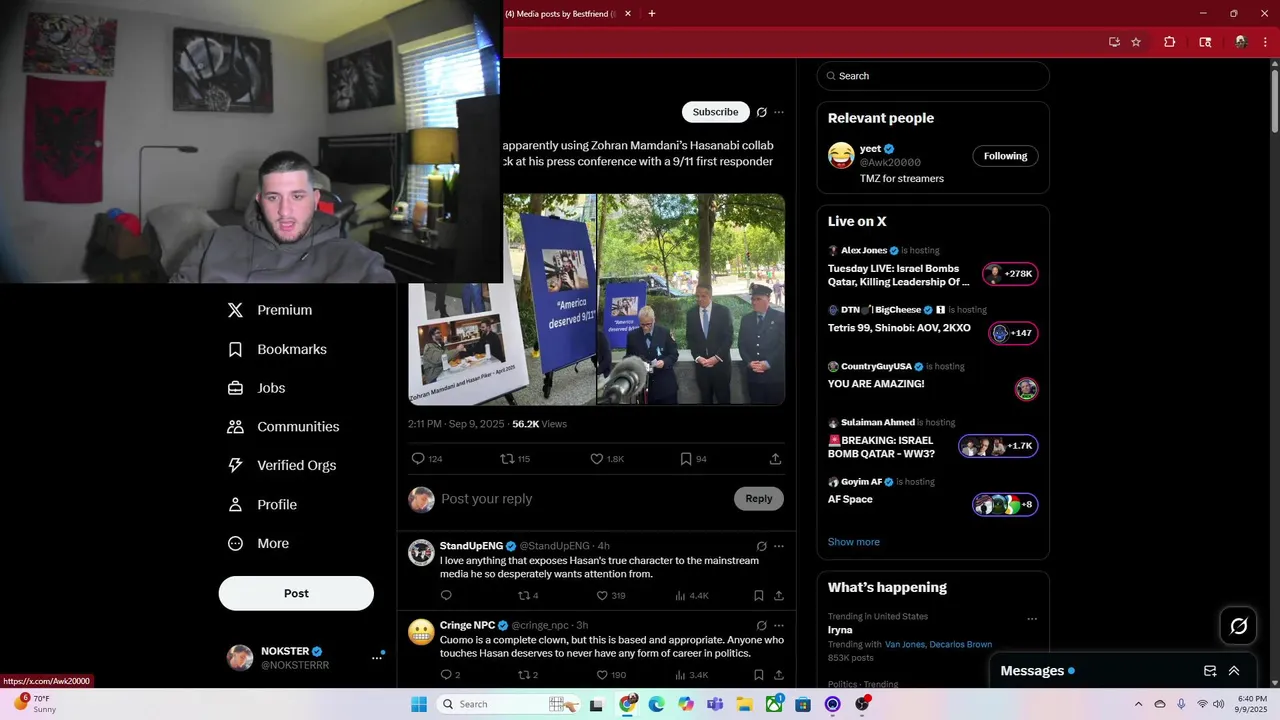
Task: Open browser Extensions puzzle icon
Action: pos(1169,42)
